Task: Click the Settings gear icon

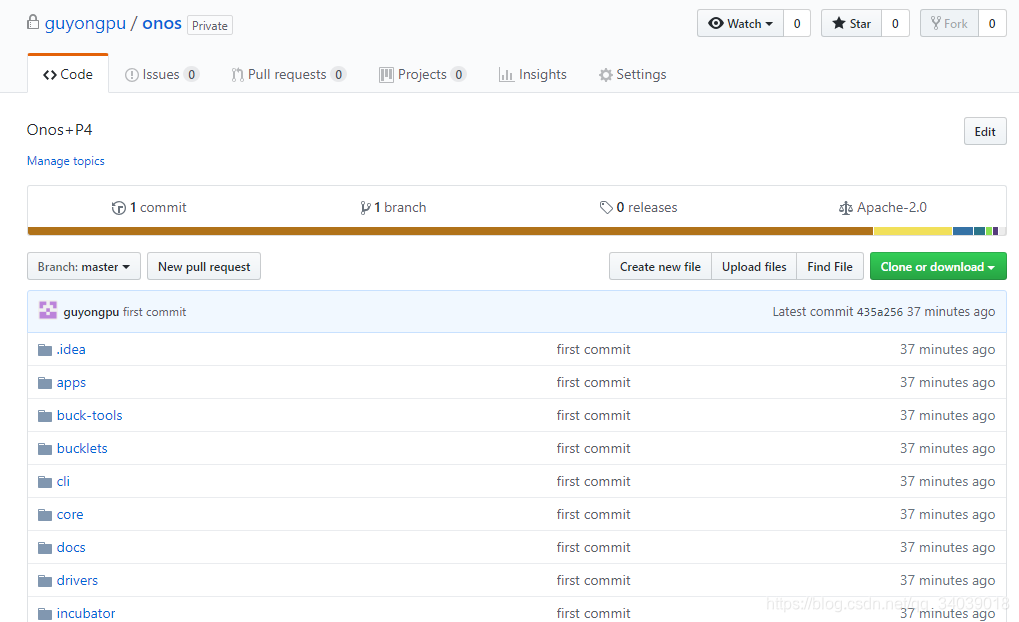Action: (x=606, y=75)
